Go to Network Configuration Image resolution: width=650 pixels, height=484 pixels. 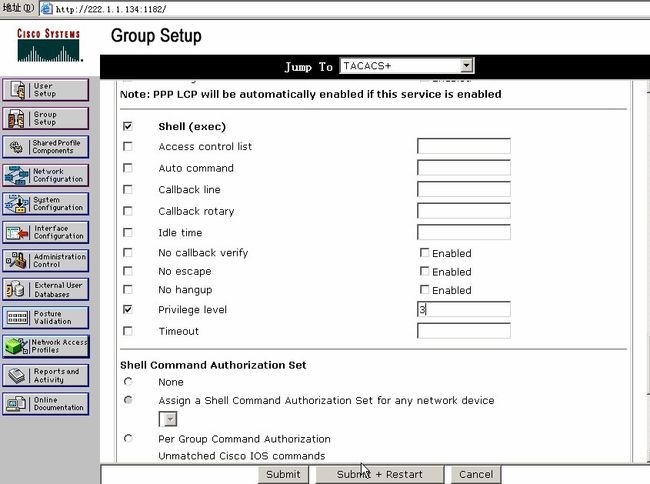tap(45, 175)
